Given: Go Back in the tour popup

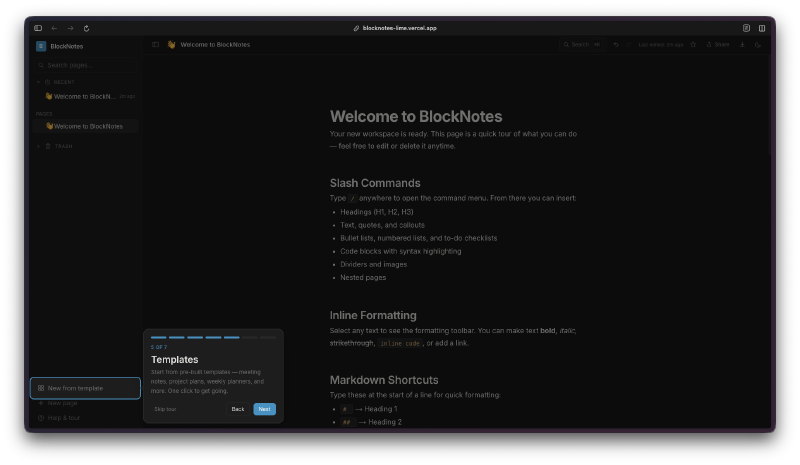Looking at the screenshot, I should tap(238, 409).
